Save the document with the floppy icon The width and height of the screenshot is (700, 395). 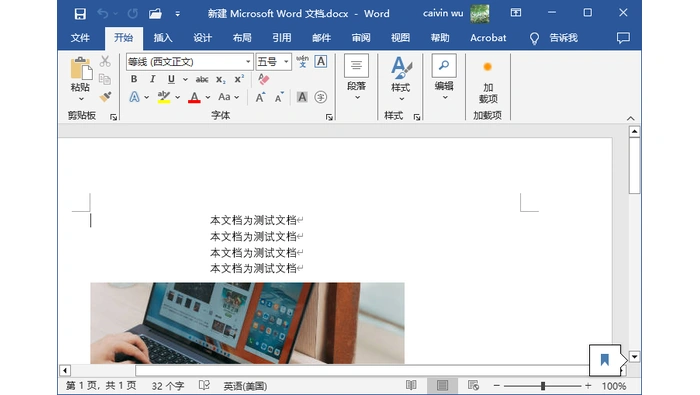[x=80, y=14]
